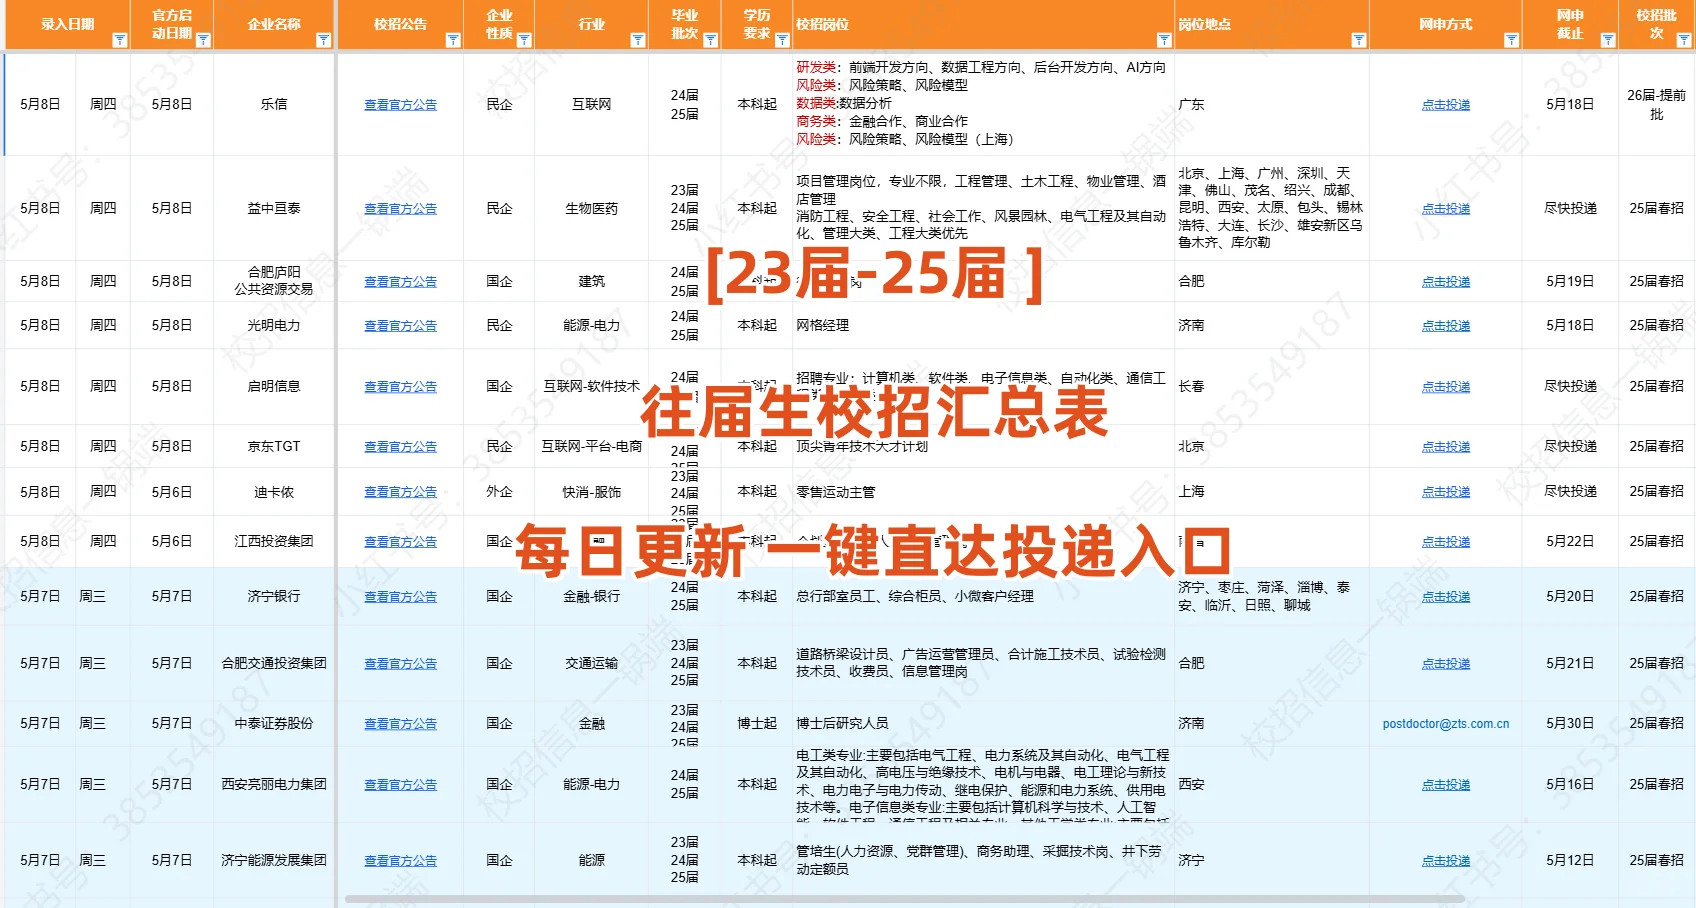Open 查看官方公告 link for 益中亘泰
This screenshot has width=1696, height=908.
(400, 208)
